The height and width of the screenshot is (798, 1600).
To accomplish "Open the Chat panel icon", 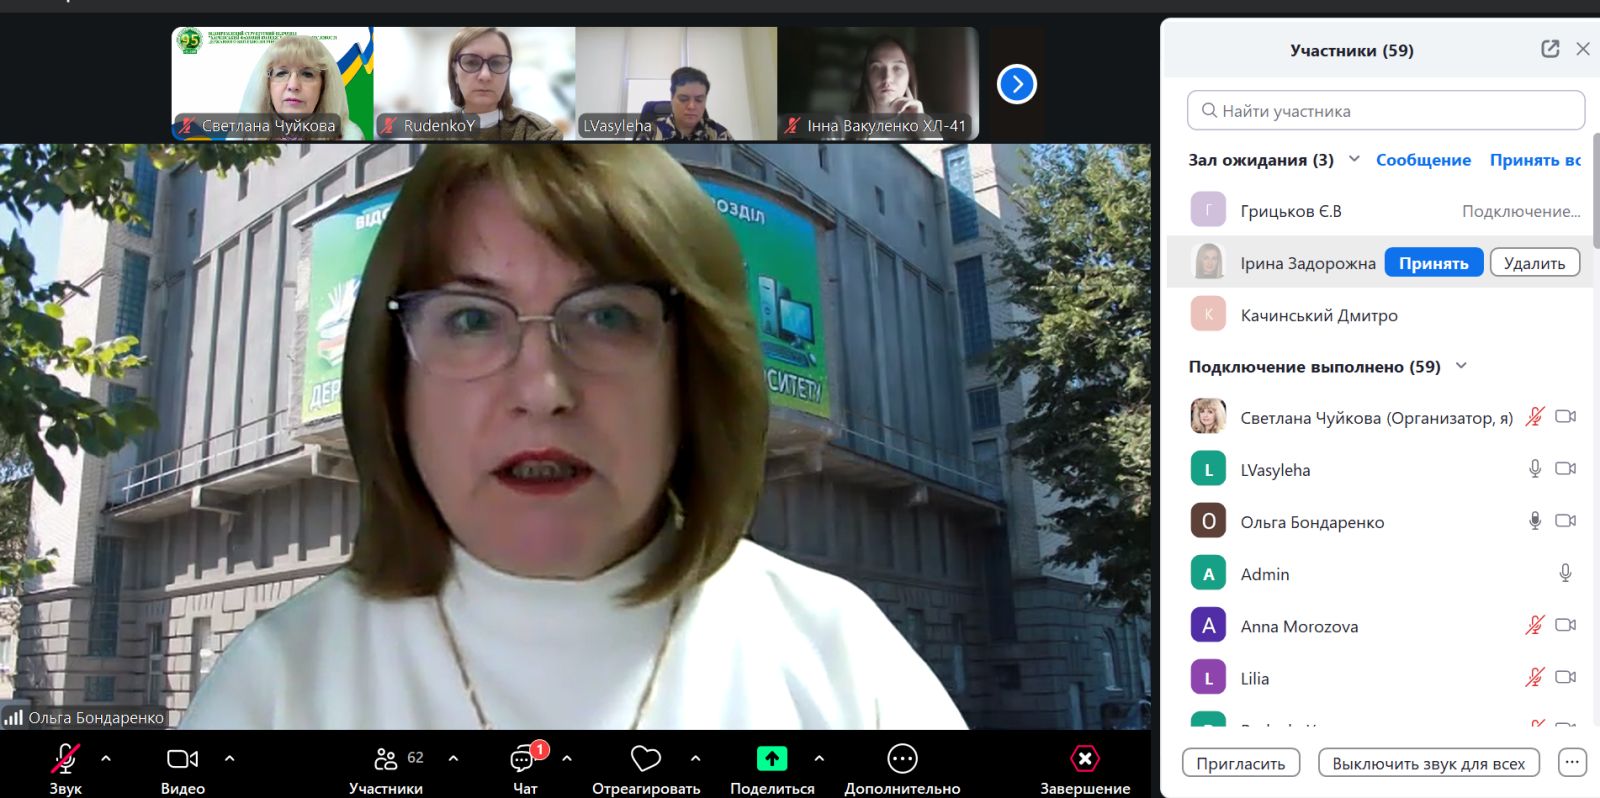I will 523,760.
